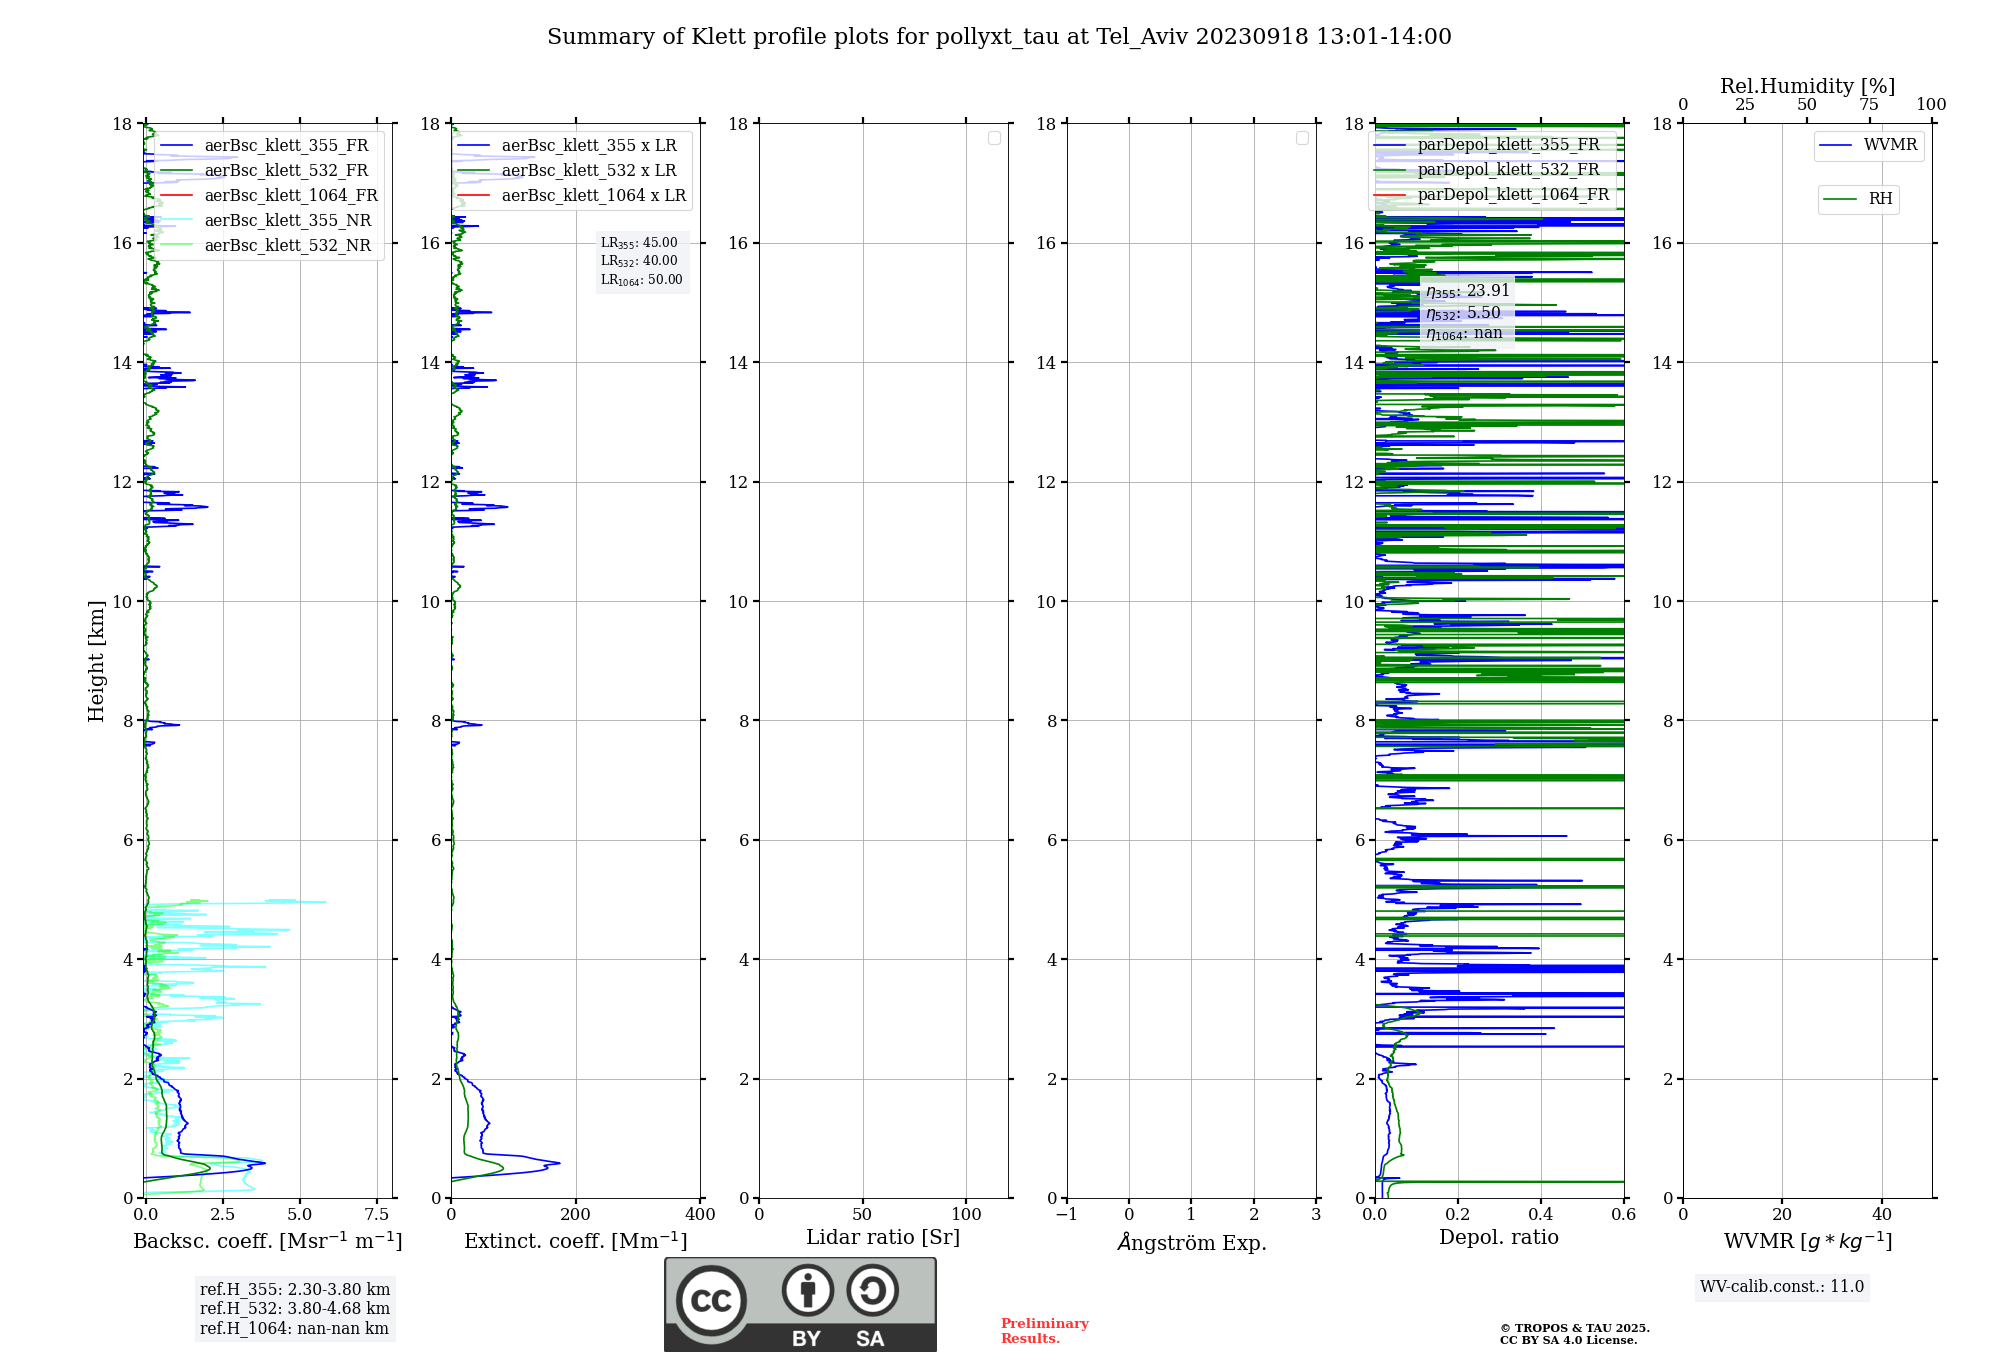
Task: Click the BY label in license badge
Action: [x=806, y=1339]
